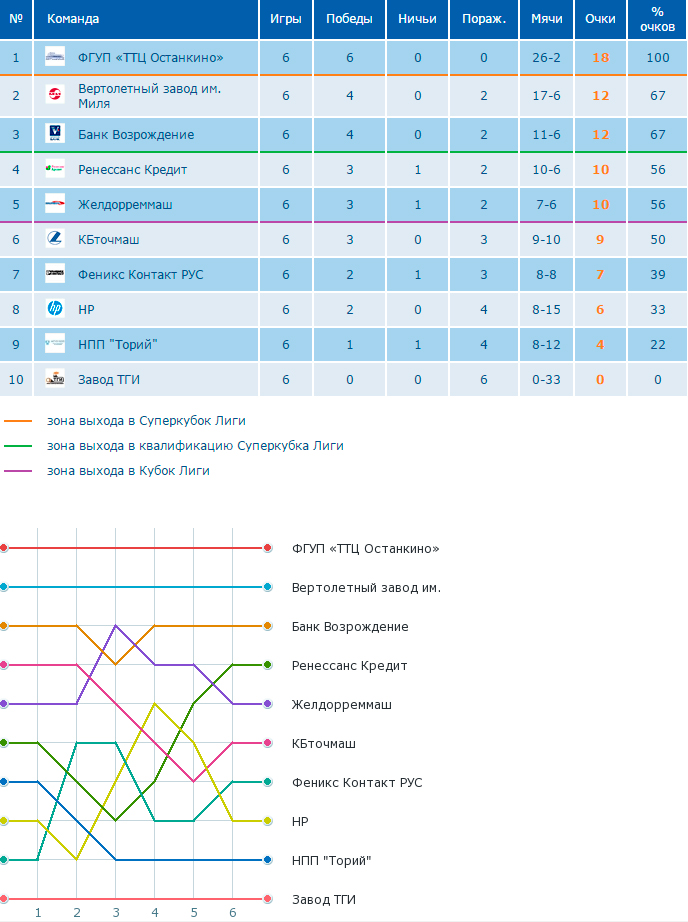Click legend зона выхода в квалификацию Суперкубка Лиги
The height and width of the screenshot is (922, 688).
[195, 446]
